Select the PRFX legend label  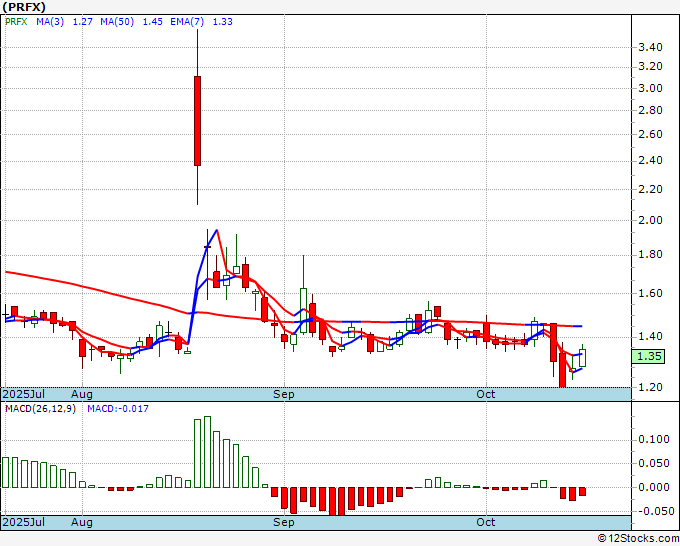click(16, 22)
